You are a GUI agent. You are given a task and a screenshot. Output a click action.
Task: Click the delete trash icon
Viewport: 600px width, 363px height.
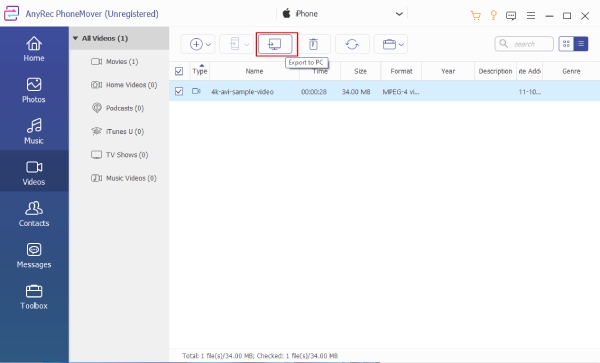tap(313, 44)
